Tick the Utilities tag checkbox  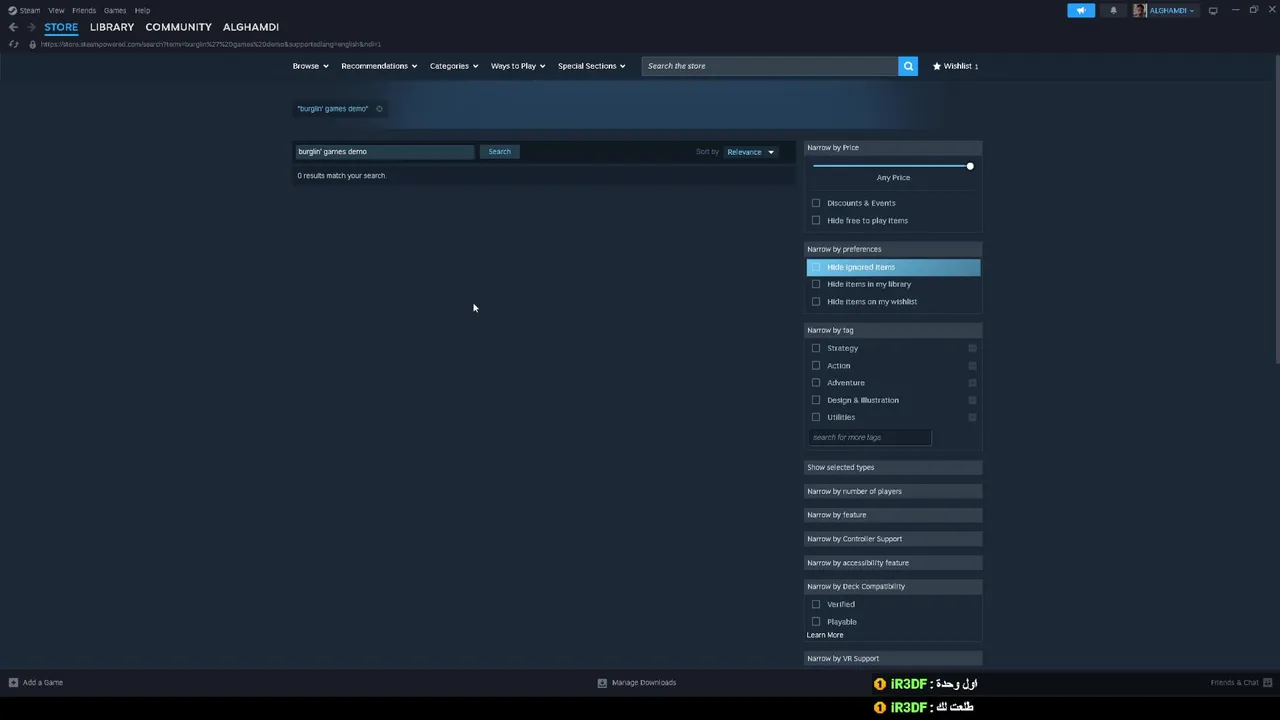(x=816, y=417)
